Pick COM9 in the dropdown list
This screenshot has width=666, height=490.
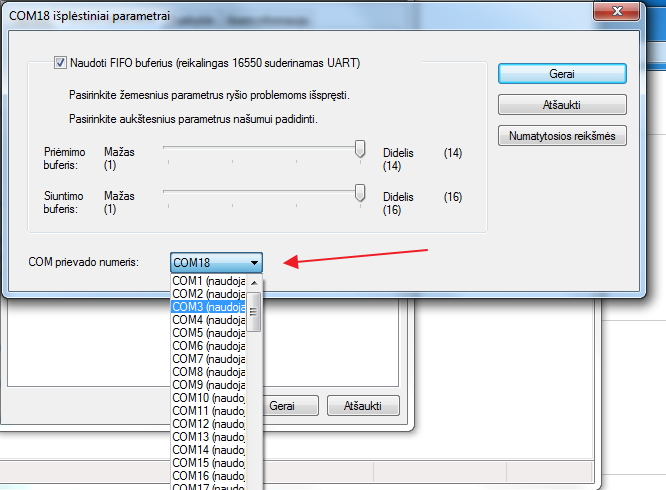(x=209, y=385)
